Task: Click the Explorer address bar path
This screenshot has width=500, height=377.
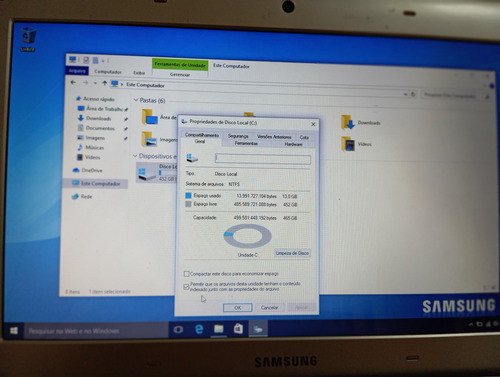Action: tap(145, 85)
